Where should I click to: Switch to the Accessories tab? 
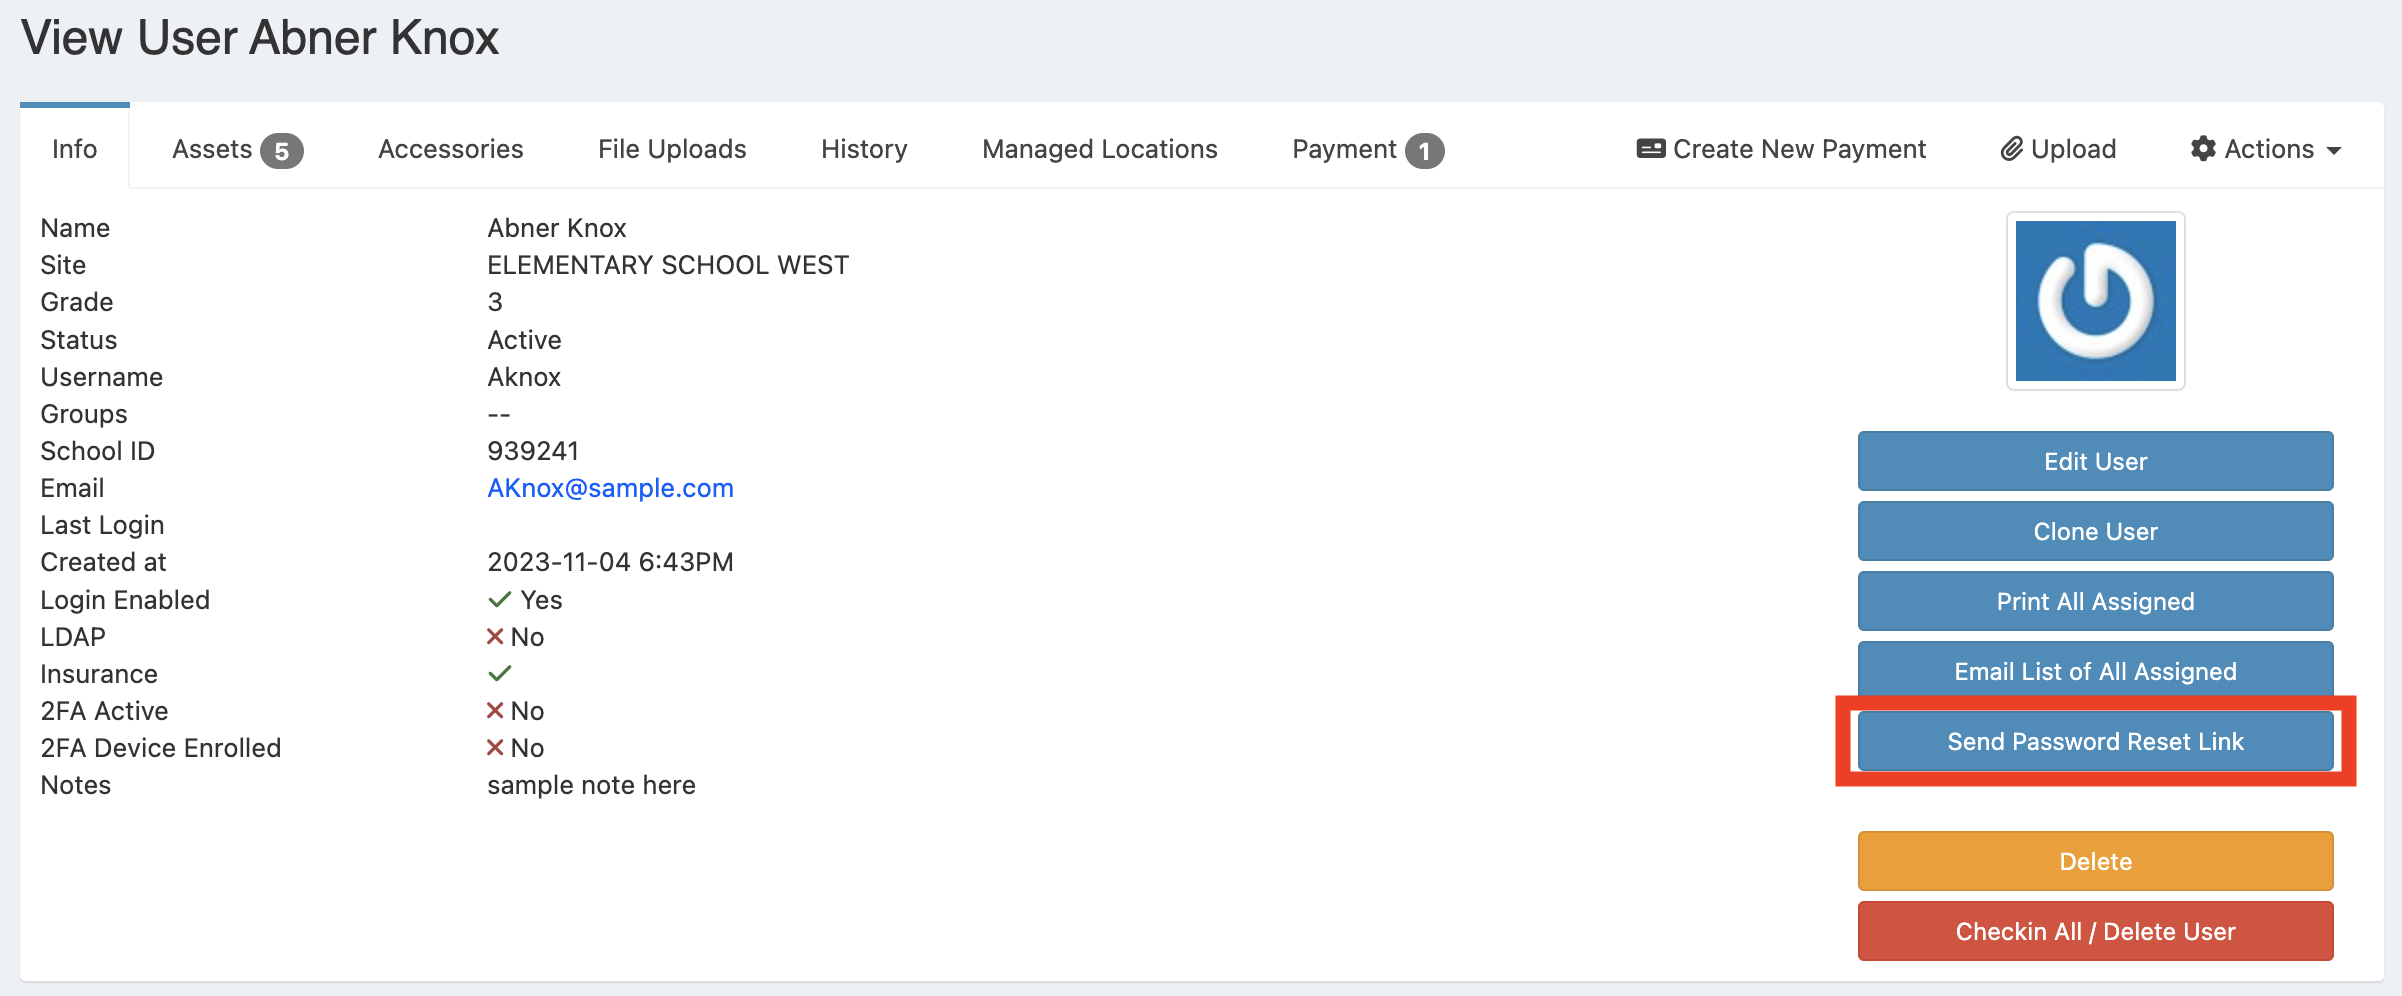click(450, 149)
